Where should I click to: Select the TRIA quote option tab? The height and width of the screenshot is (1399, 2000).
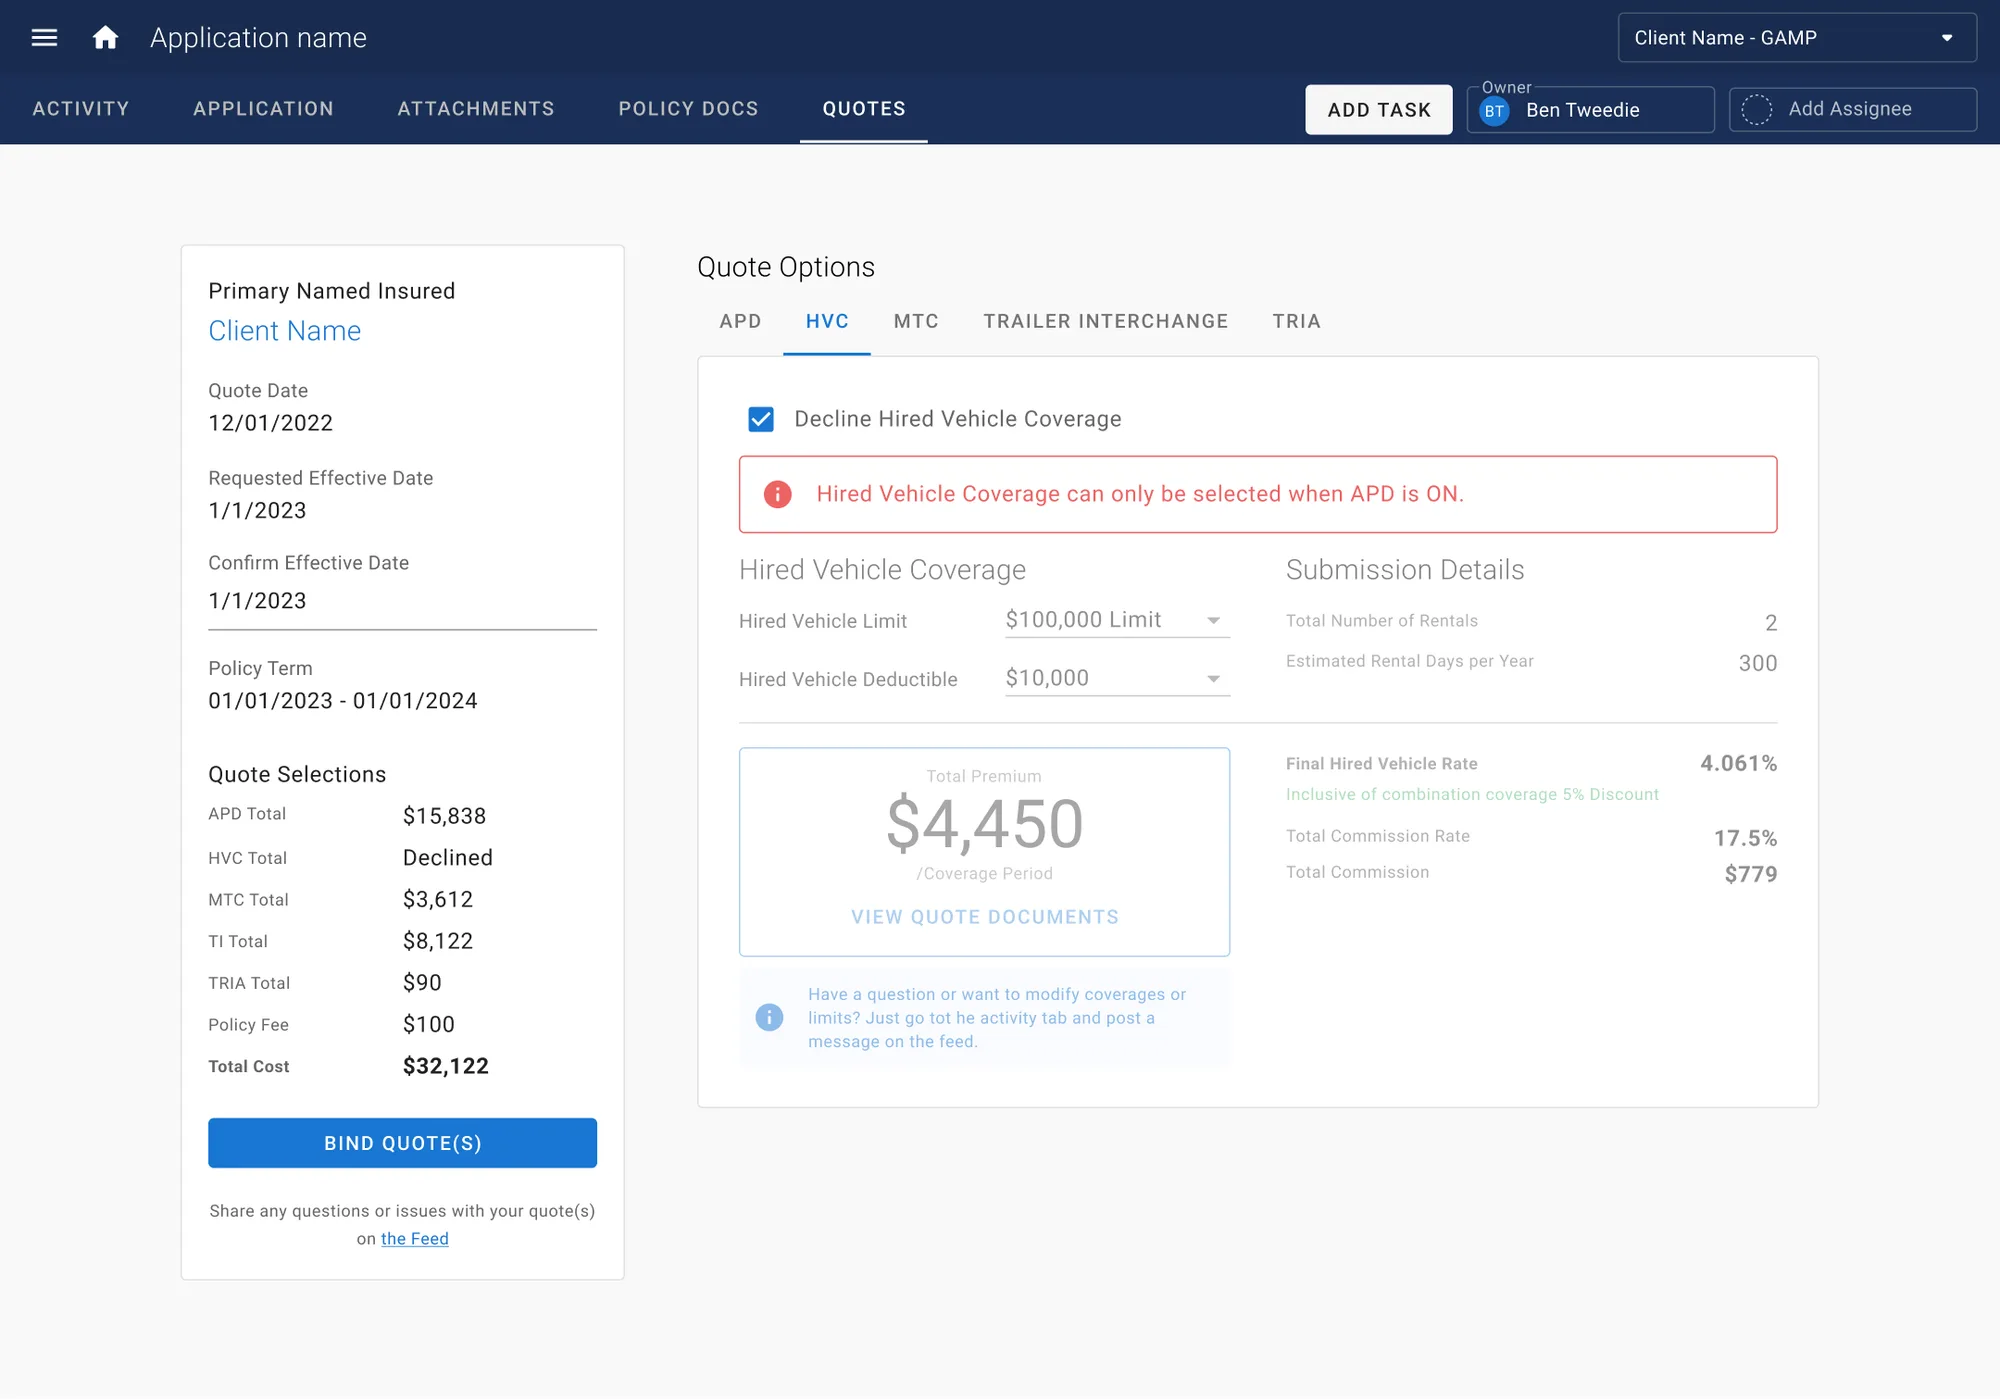(1296, 321)
